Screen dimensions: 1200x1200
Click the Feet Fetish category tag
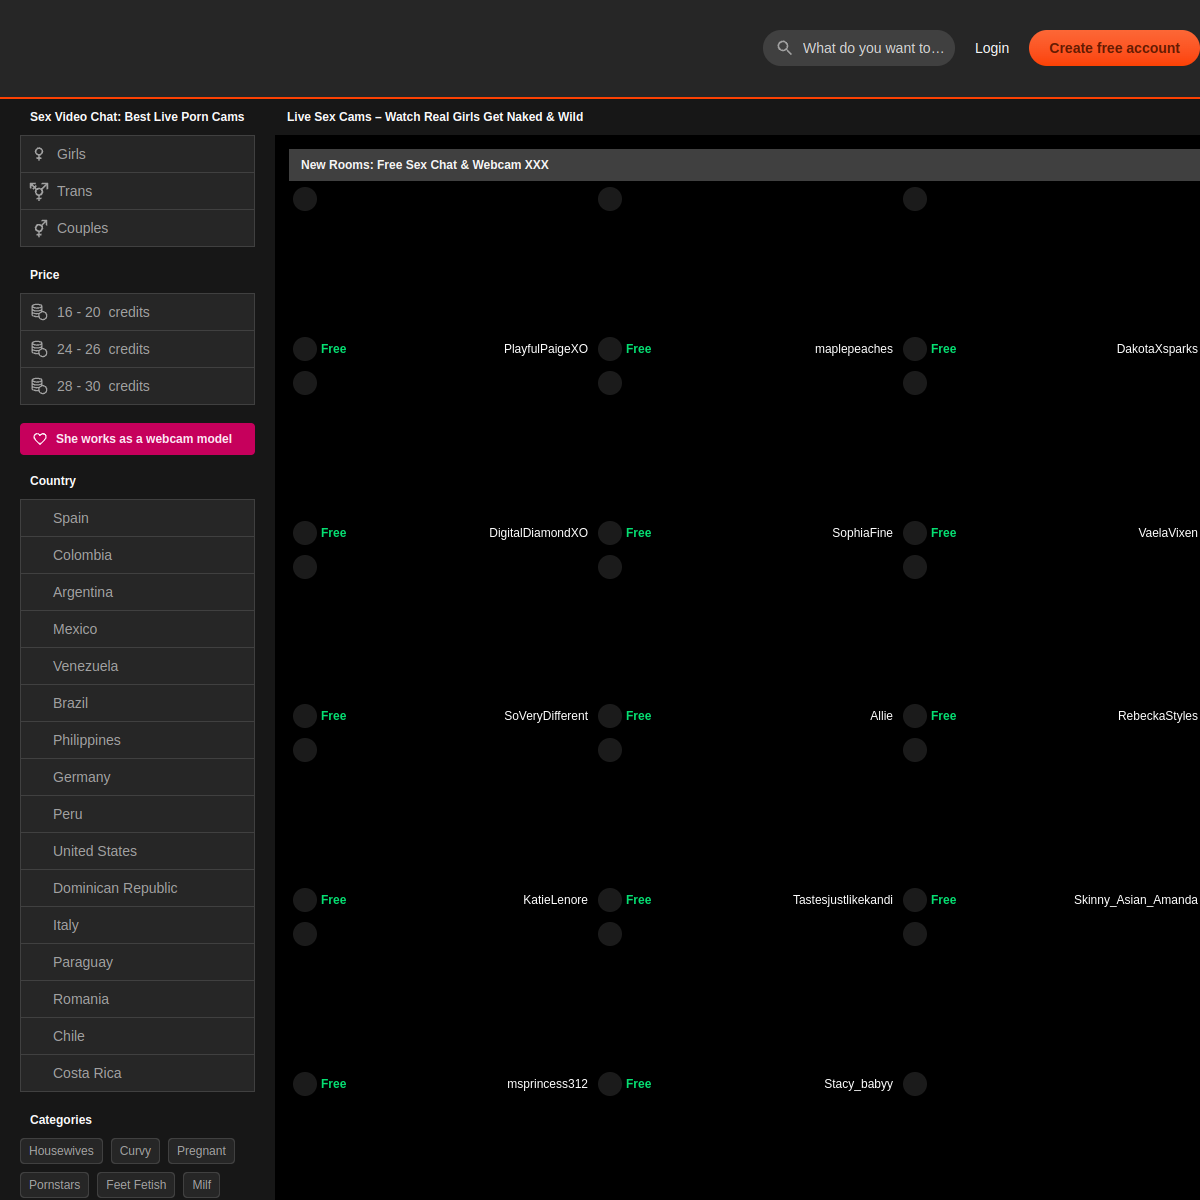(136, 1185)
